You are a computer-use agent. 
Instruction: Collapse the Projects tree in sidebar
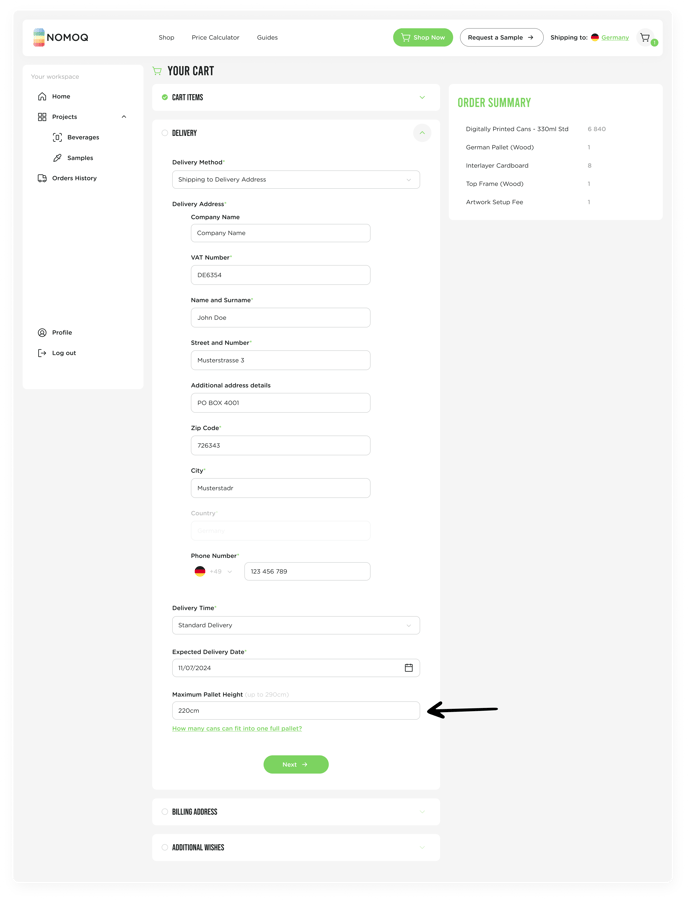pos(124,117)
